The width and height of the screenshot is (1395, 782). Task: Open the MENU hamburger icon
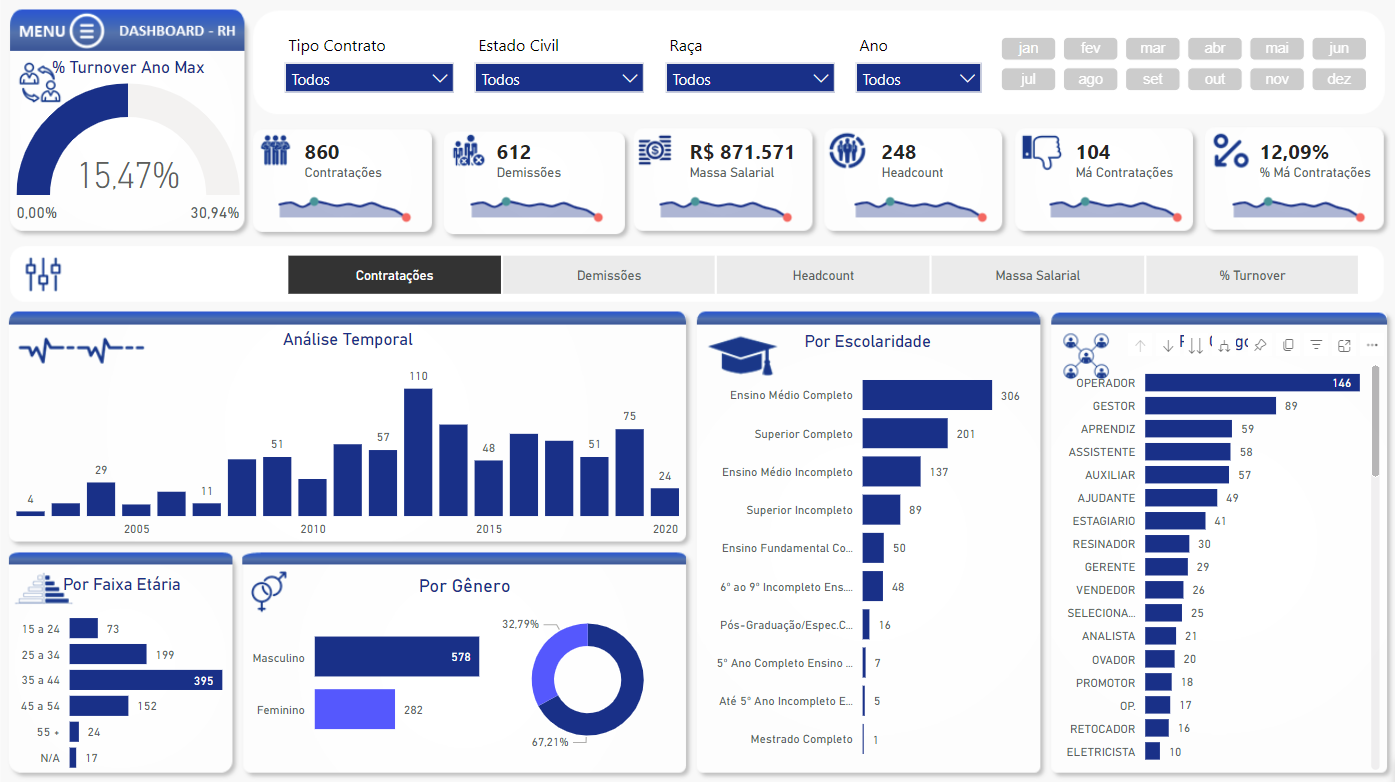click(87, 31)
